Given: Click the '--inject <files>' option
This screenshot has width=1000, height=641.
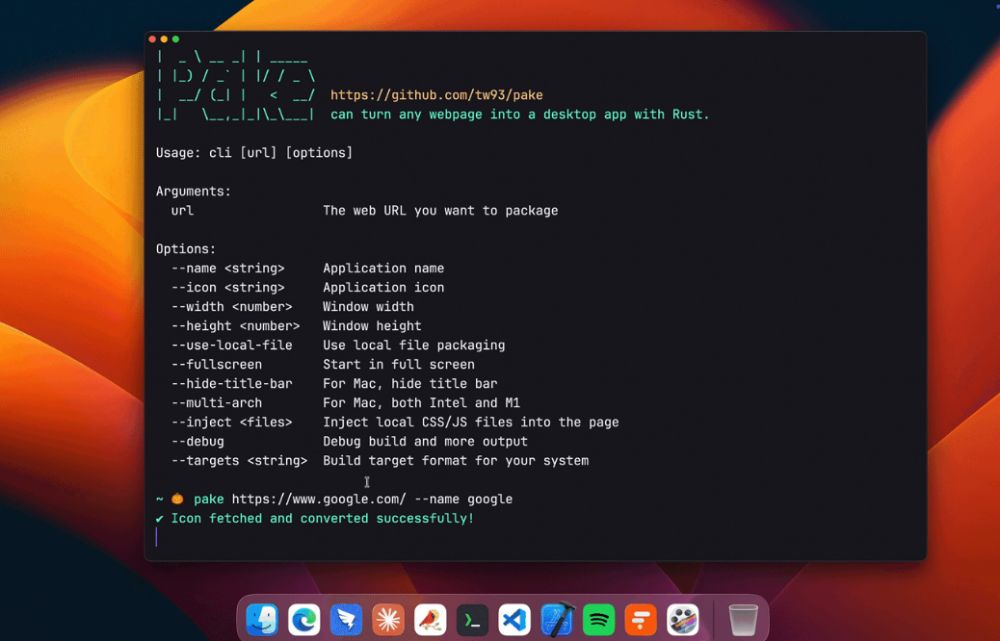Looking at the screenshot, I should click(x=232, y=422).
